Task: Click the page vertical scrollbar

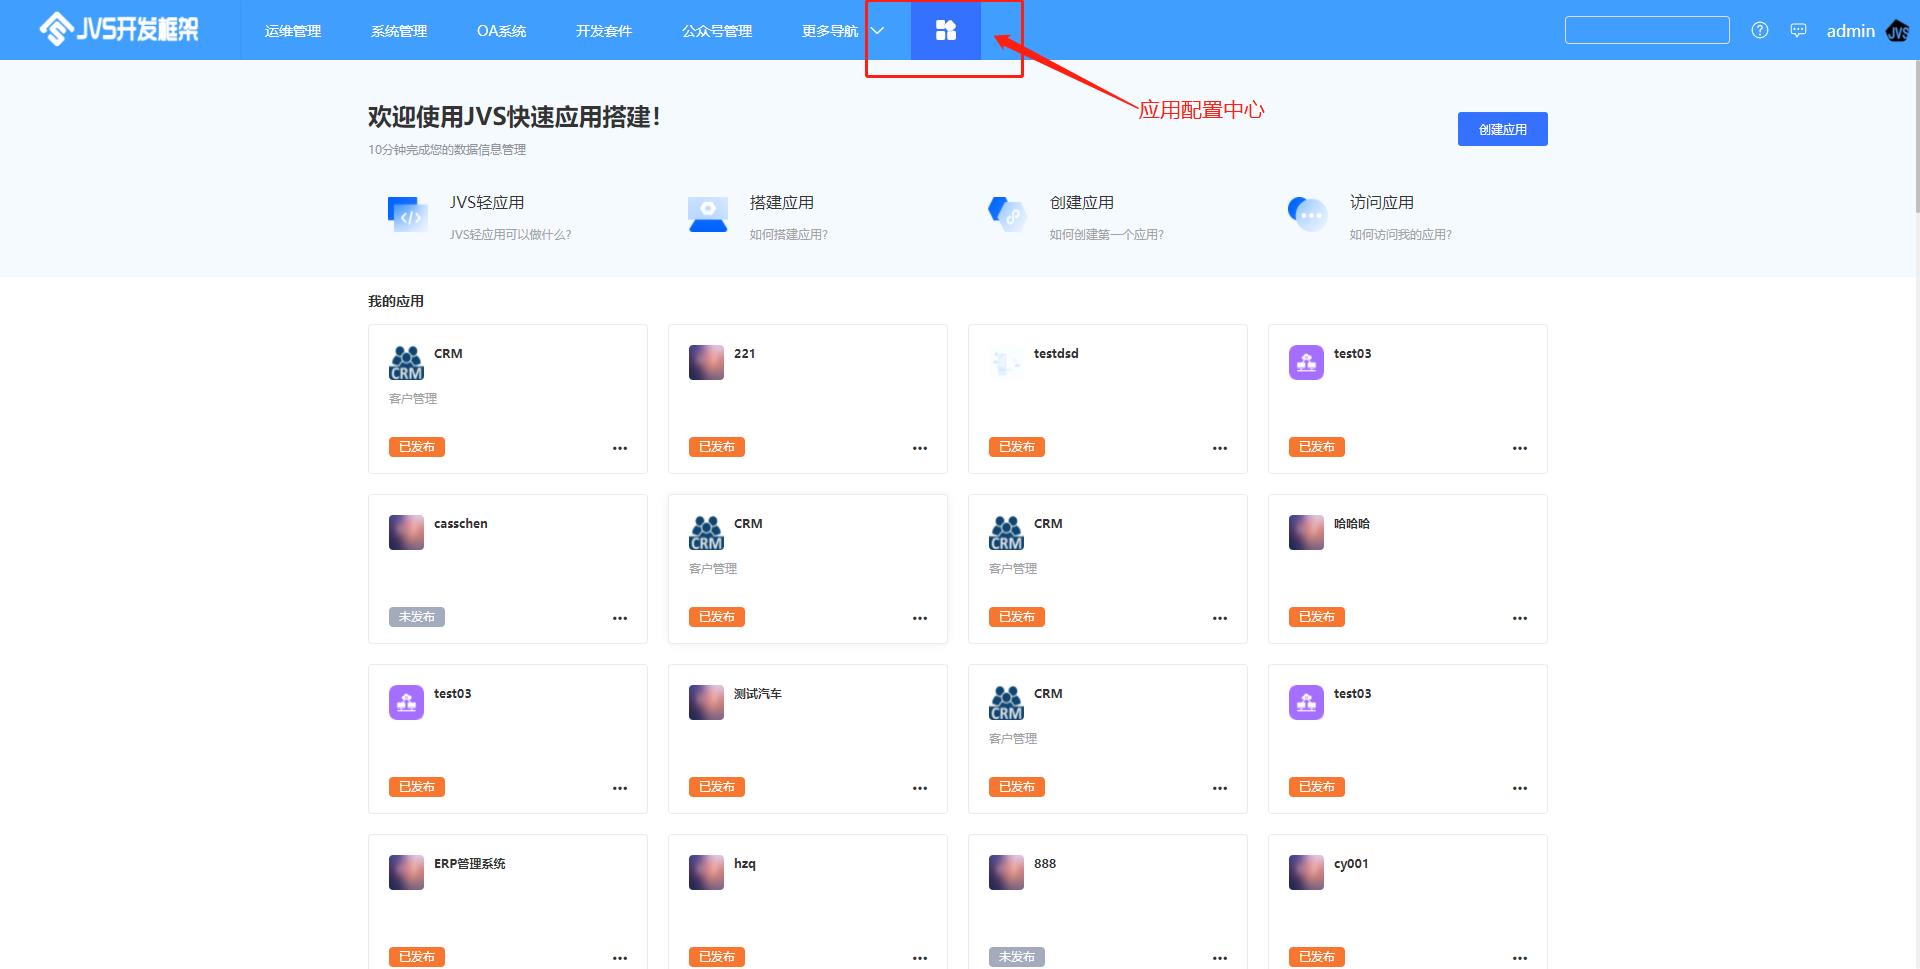Action: [x=1916, y=135]
